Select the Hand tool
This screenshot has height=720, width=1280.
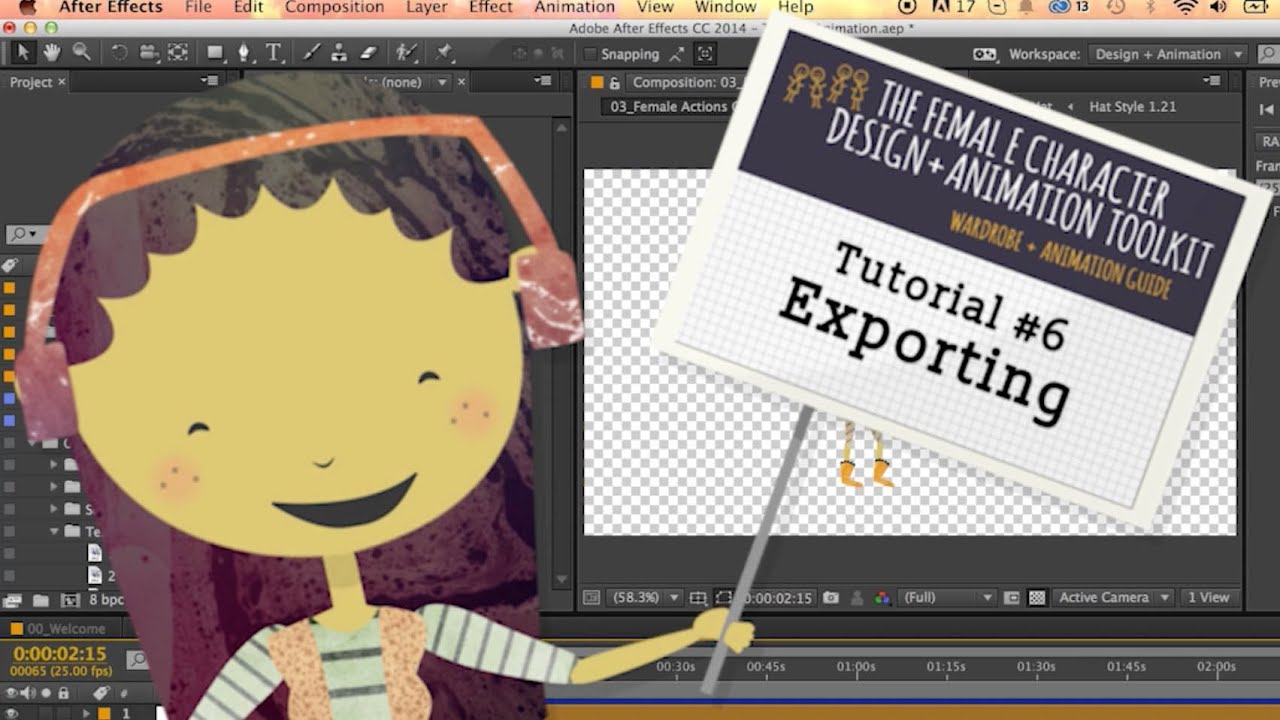pyautogui.click(x=51, y=53)
